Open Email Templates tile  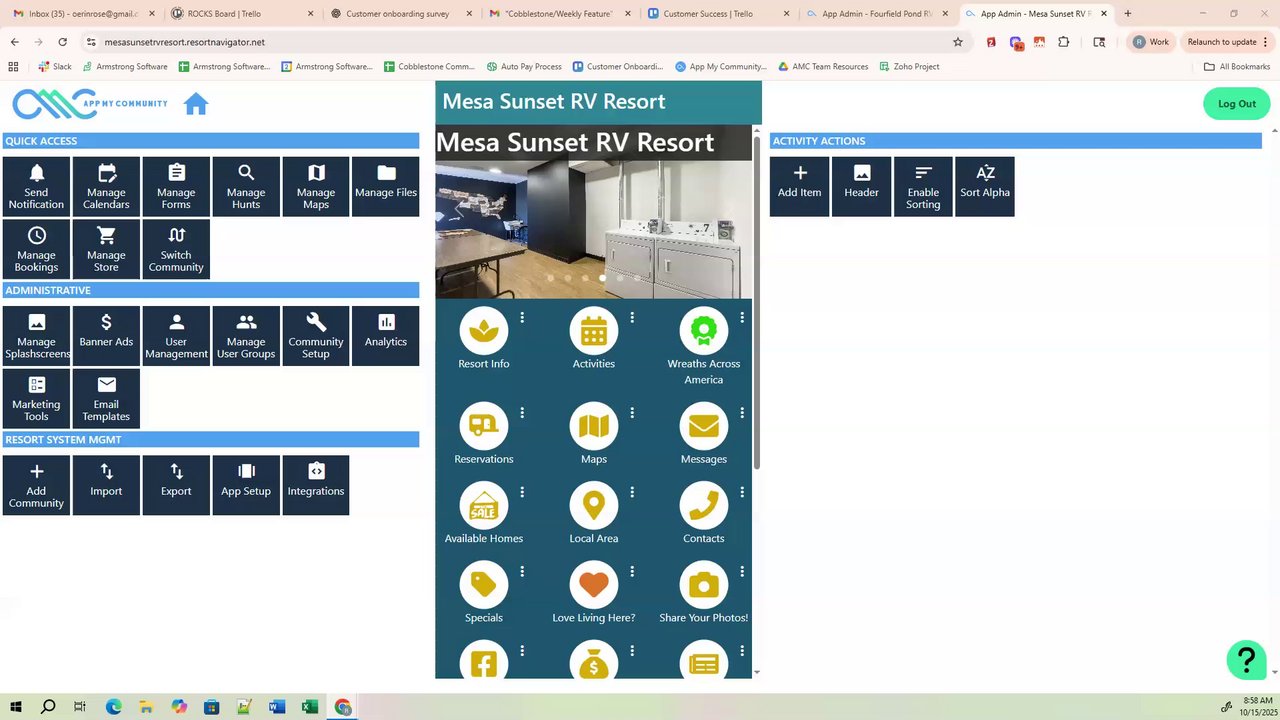(x=106, y=399)
